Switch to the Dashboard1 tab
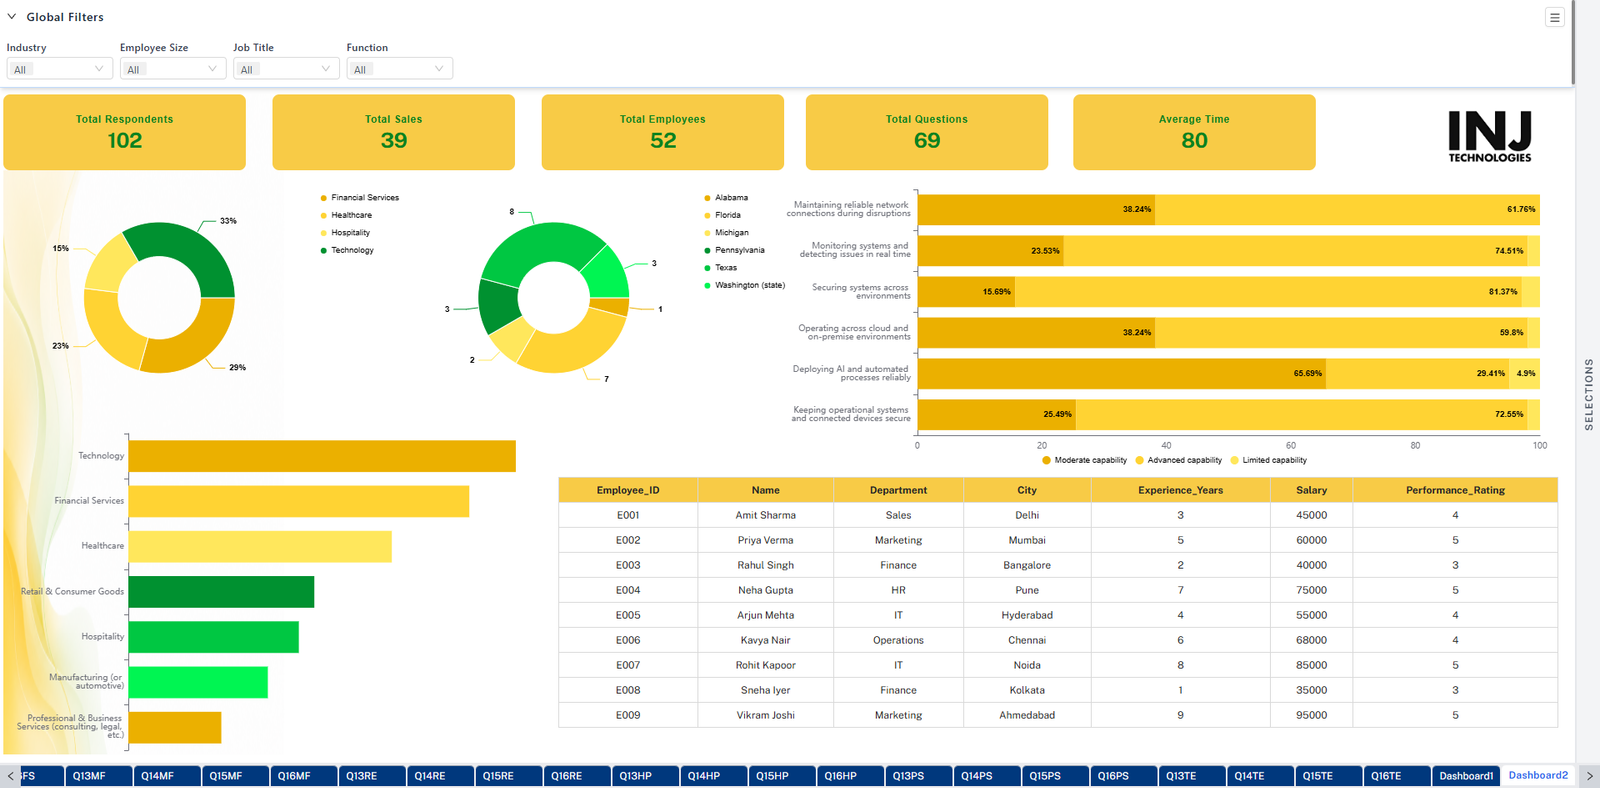The image size is (1600, 788). click(x=1466, y=776)
